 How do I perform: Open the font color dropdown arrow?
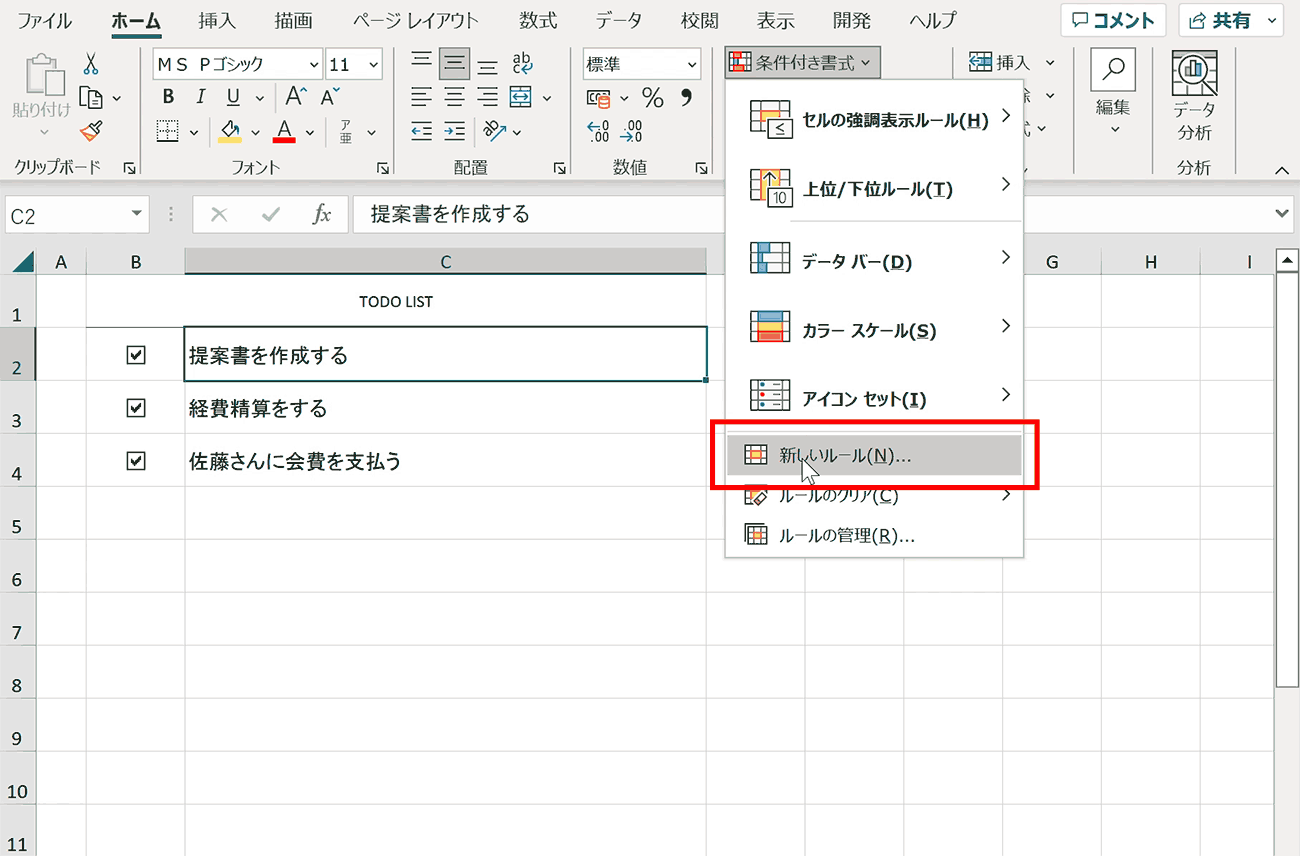tap(310, 132)
